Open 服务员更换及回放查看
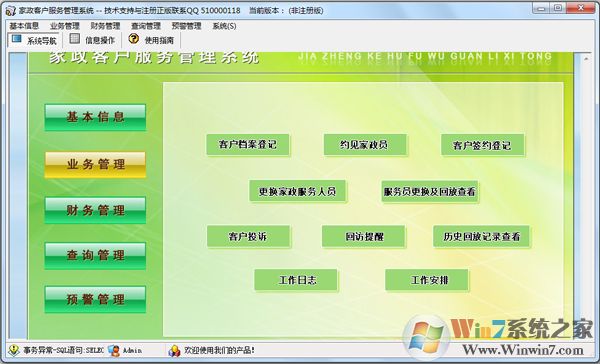This screenshot has height=364, width=600. [430, 191]
